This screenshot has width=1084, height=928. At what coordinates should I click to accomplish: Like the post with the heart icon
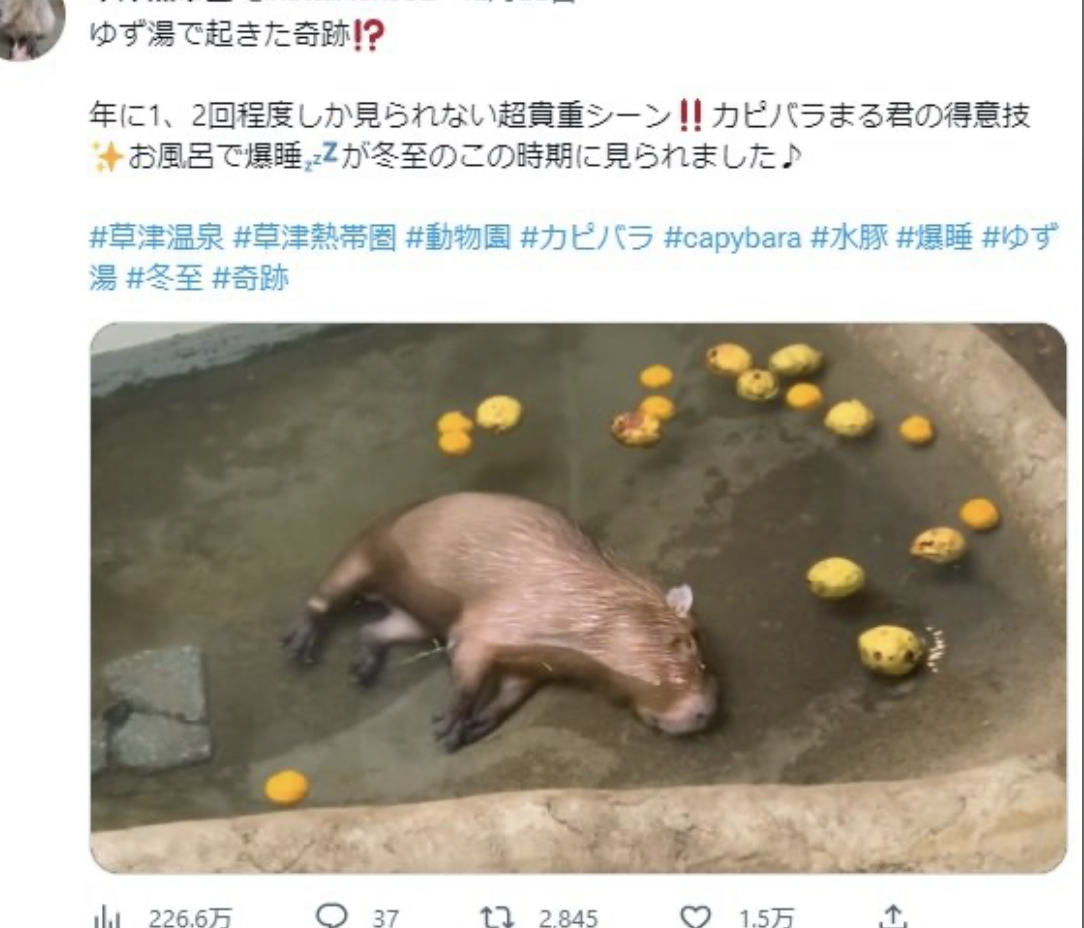click(695, 917)
